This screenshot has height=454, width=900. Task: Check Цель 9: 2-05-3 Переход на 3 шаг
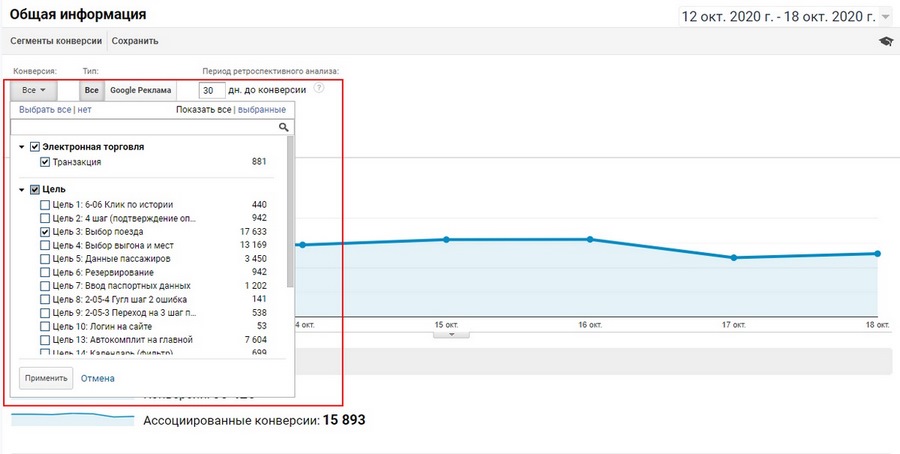(45, 313)
